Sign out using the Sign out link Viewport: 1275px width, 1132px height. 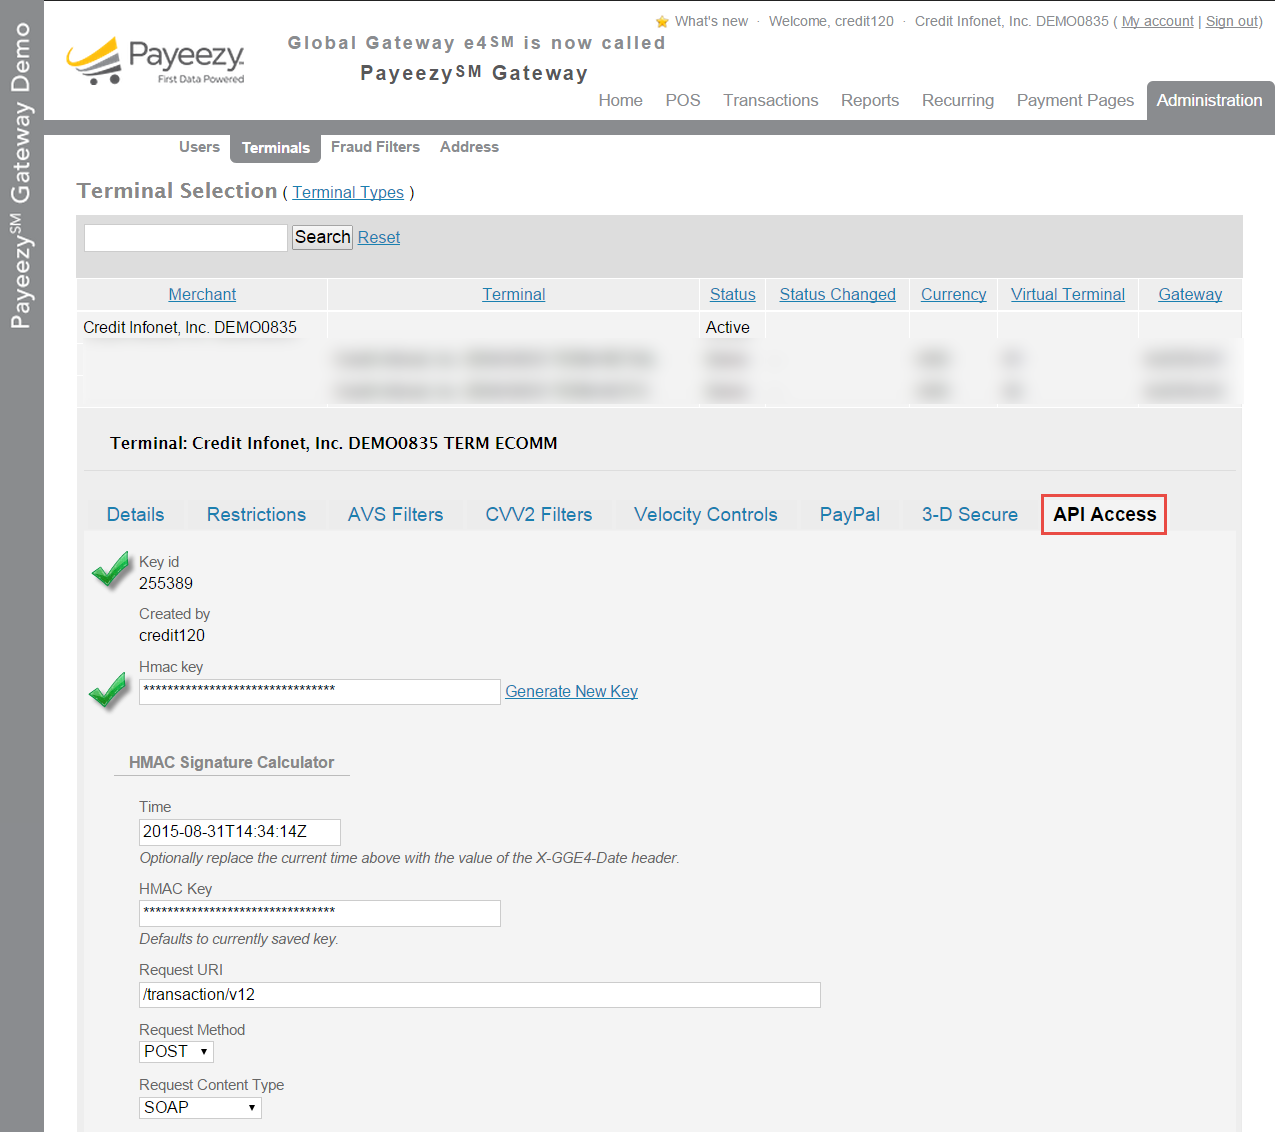[1231, 20]
